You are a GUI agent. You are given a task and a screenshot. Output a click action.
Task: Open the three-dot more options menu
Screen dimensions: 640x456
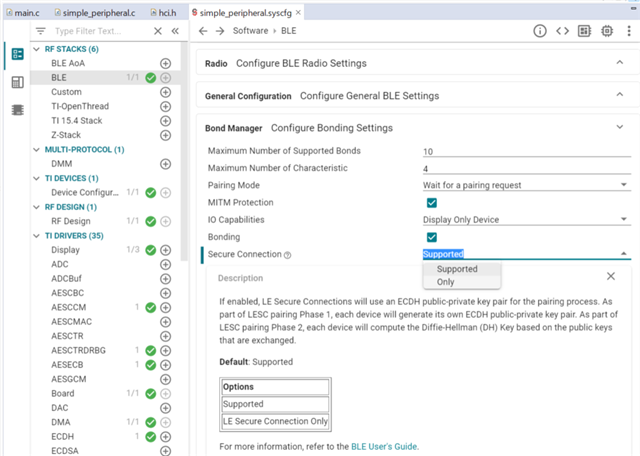coord(629,31)
